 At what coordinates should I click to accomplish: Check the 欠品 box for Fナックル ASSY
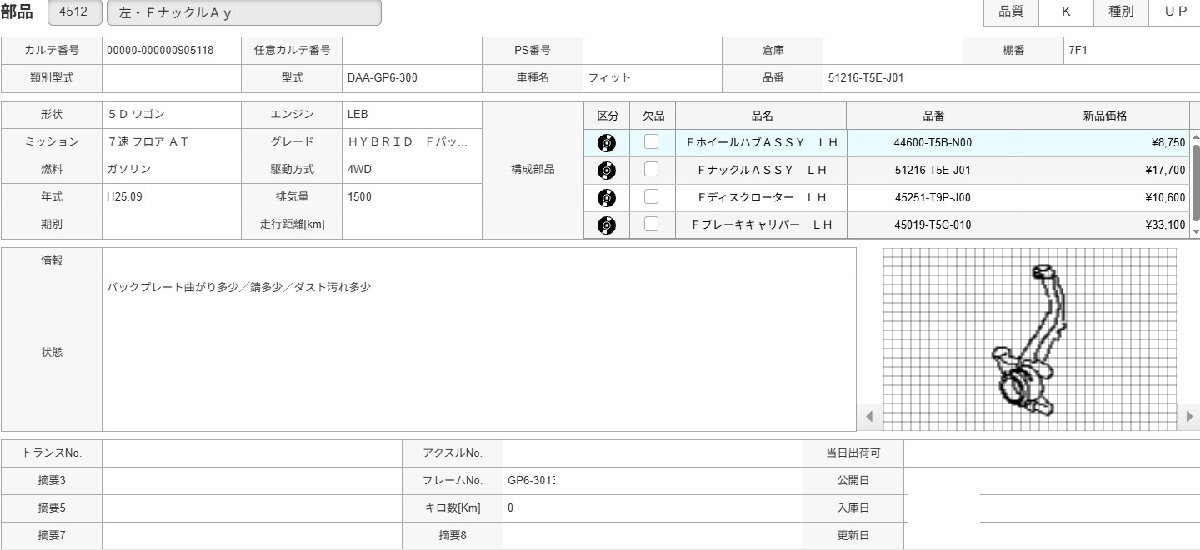[651, 170]
